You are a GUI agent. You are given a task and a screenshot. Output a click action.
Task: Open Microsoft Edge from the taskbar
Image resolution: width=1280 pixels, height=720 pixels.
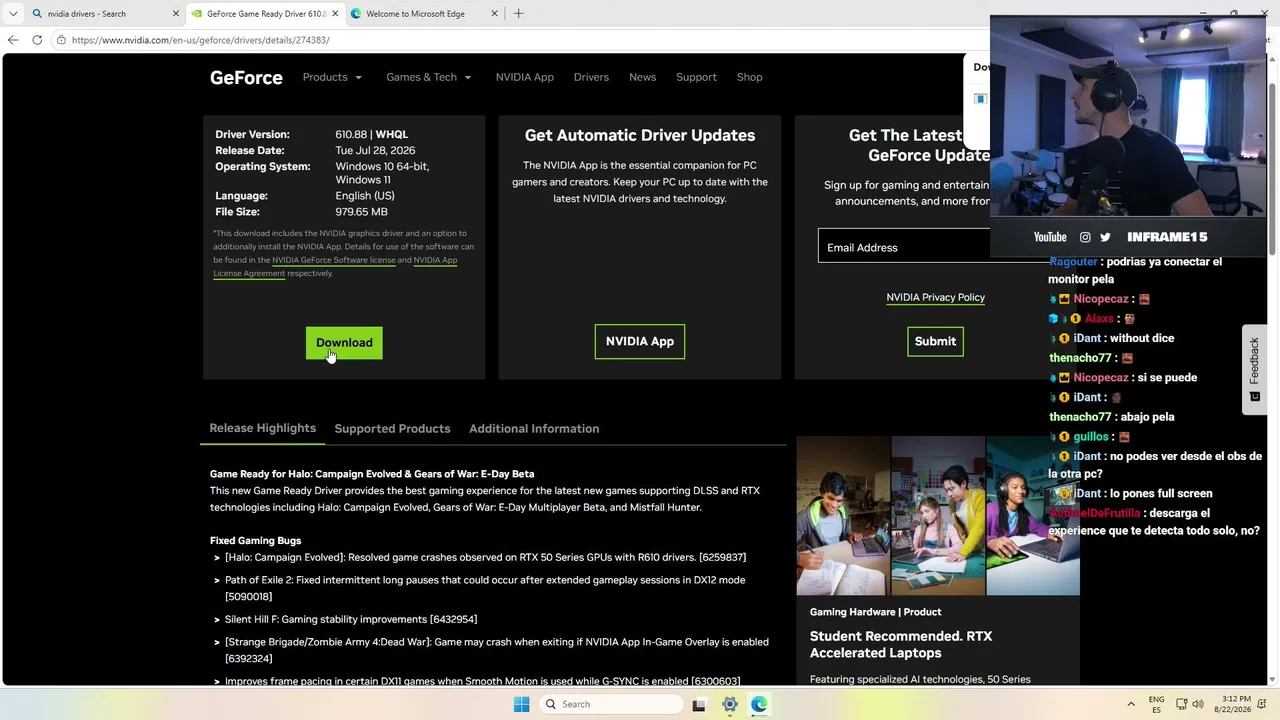coord(760,704)
